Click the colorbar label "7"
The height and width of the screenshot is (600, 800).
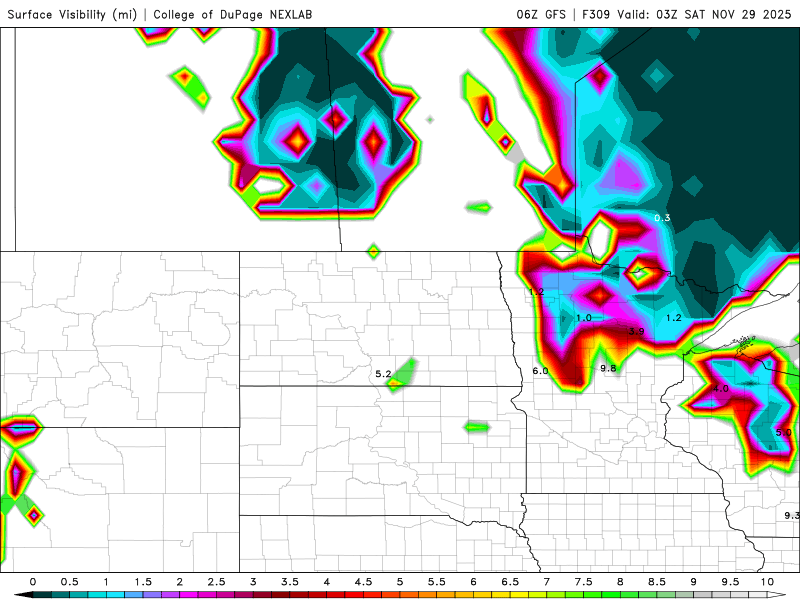pyautogui.click(x=547, y=582)
